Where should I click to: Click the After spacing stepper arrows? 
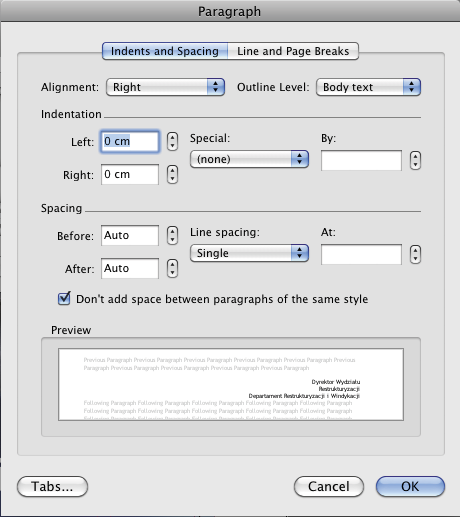[172, 268]
